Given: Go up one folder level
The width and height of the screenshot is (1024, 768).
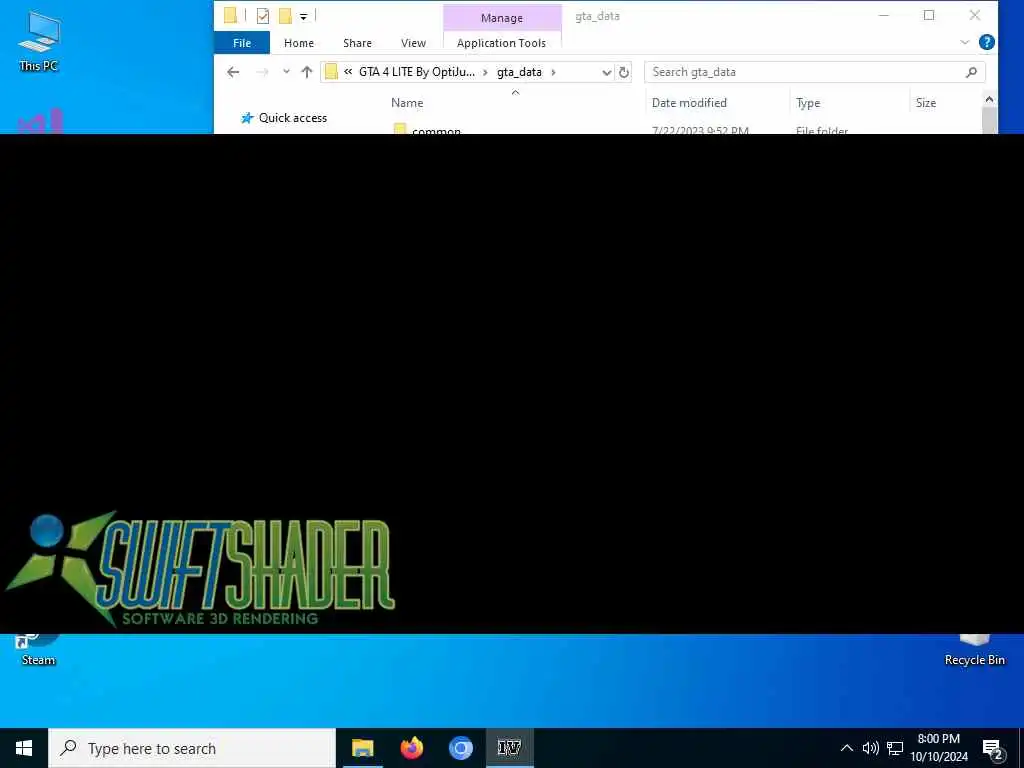Looking at the screenshot, I should click(x=306, y=72).
